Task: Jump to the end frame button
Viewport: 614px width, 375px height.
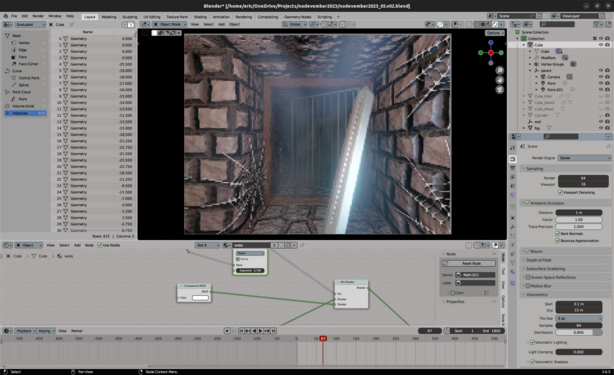Action: point(273,331)
